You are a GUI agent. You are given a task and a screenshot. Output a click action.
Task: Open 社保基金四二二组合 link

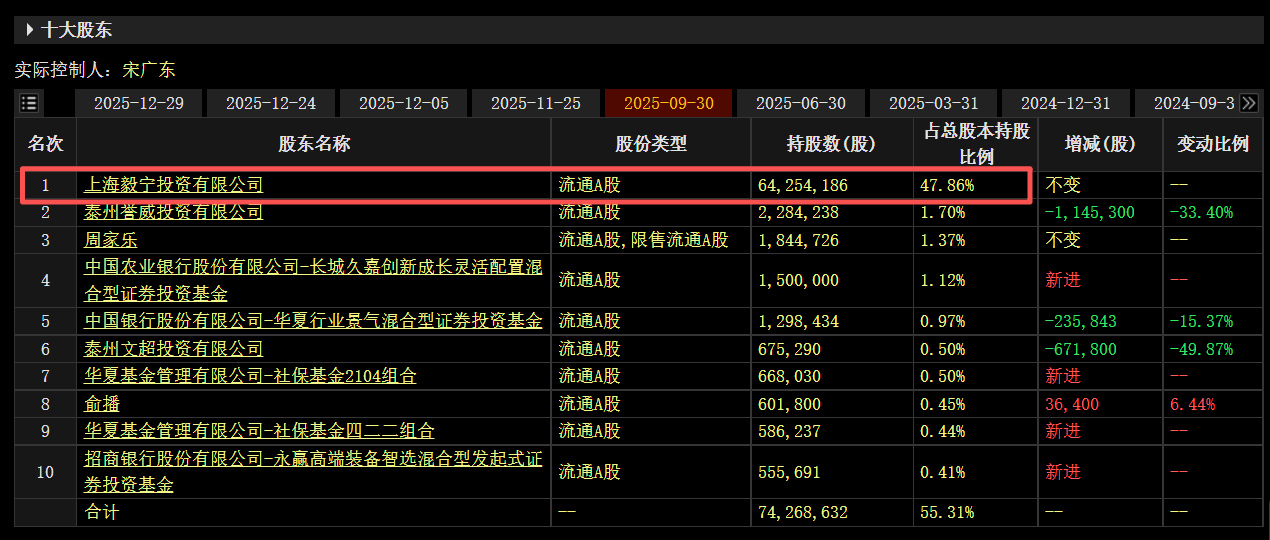tap(259, 431)
